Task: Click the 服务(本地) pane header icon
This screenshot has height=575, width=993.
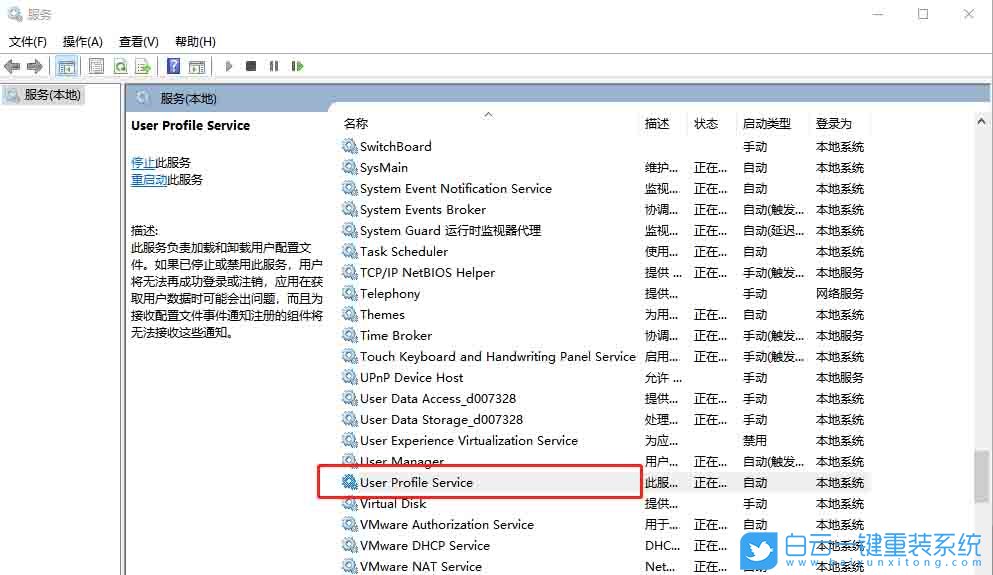Action: point(143,98)
